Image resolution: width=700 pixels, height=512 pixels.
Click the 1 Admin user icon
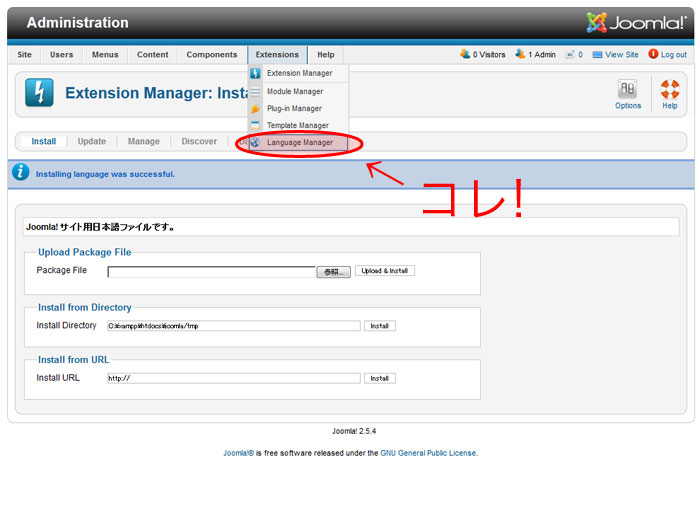tap(521, 54)
